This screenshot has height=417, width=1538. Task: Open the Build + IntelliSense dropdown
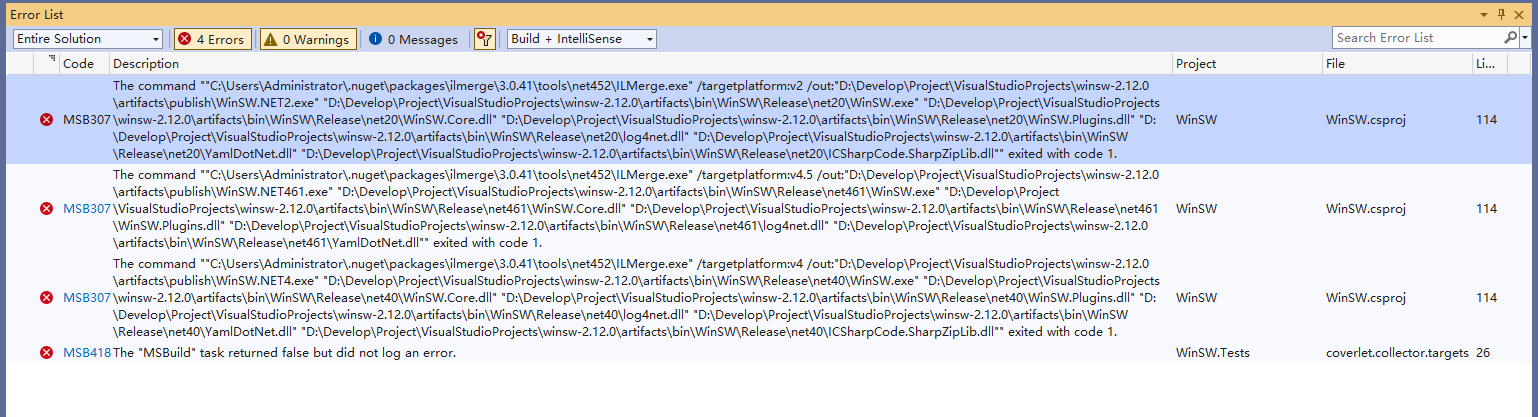coord(582,39)
